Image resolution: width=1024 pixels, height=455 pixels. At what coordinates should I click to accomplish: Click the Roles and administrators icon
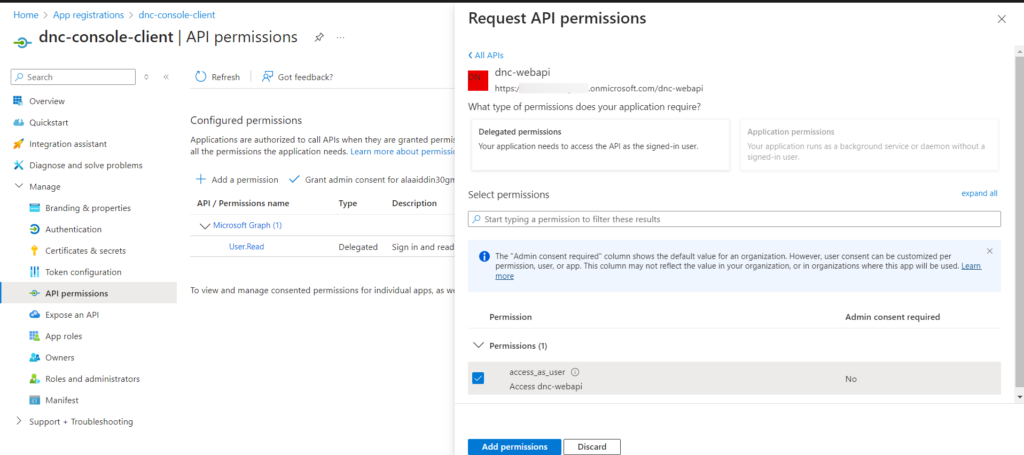pyautogui.click(x=35, y=379)
